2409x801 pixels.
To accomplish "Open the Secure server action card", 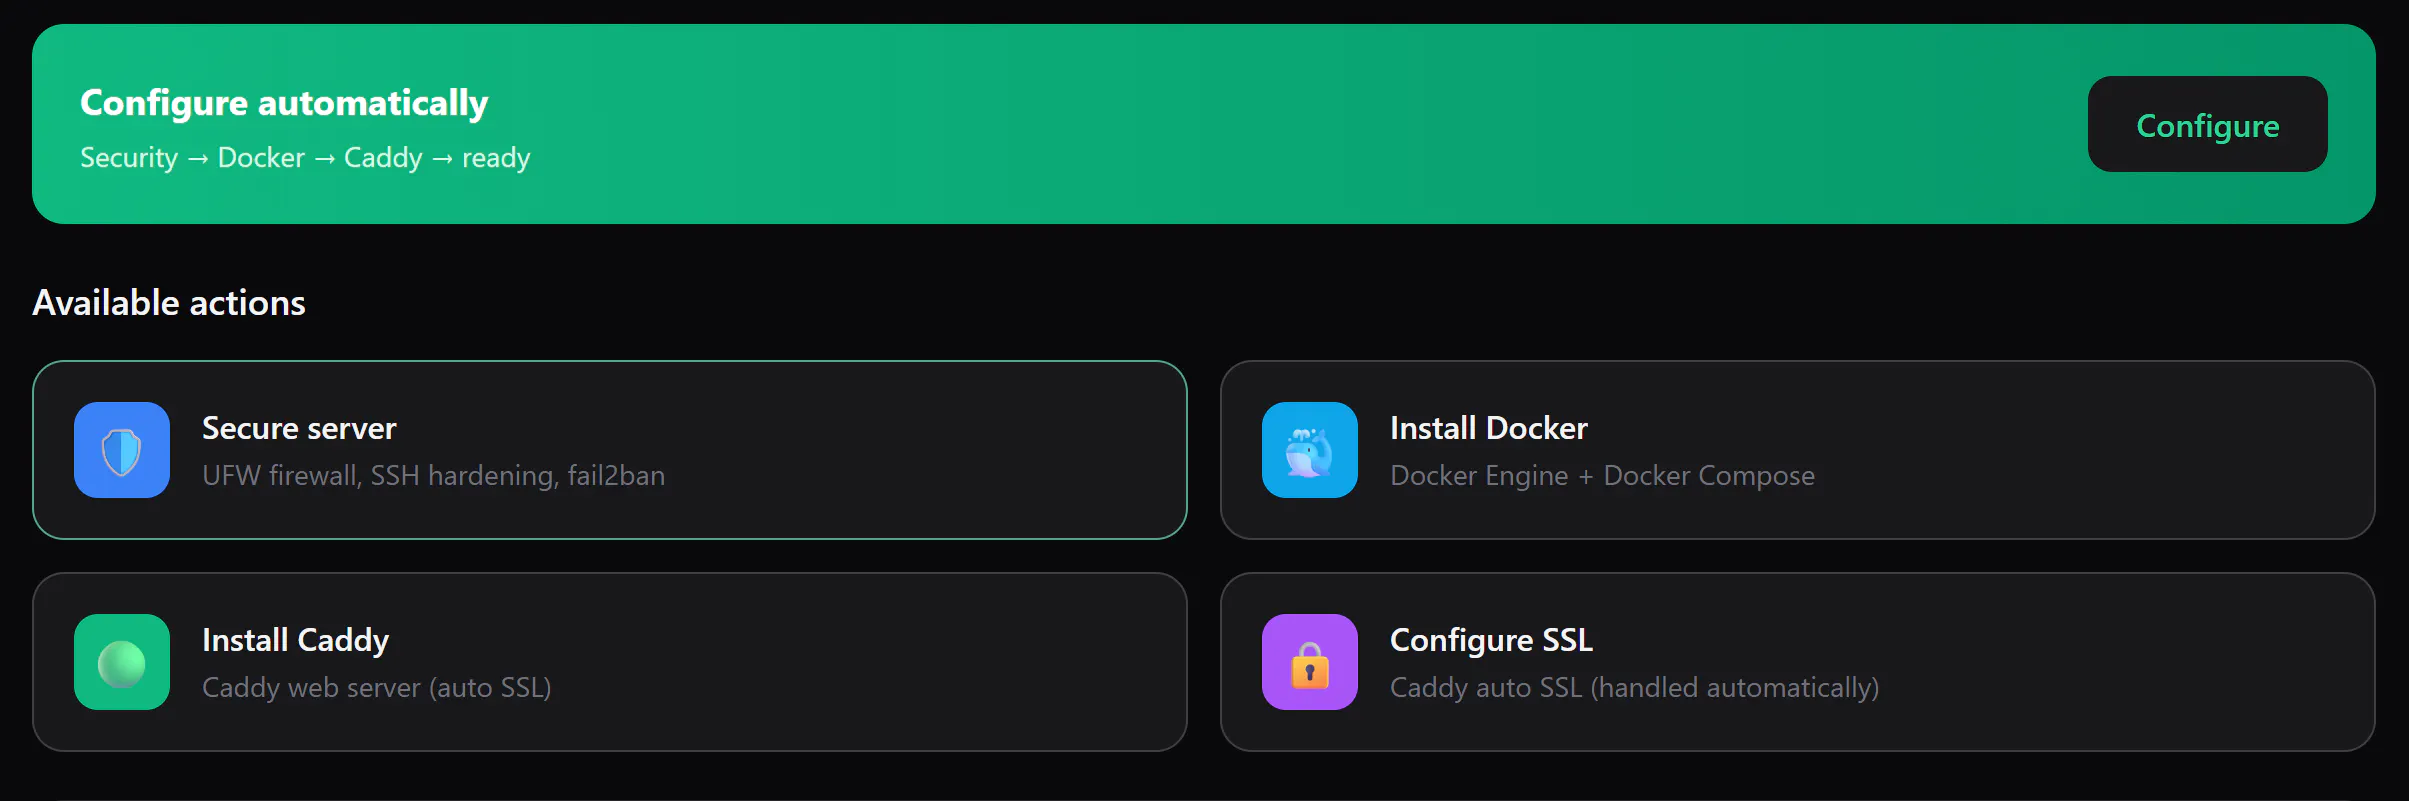I will tap(610, 450).
